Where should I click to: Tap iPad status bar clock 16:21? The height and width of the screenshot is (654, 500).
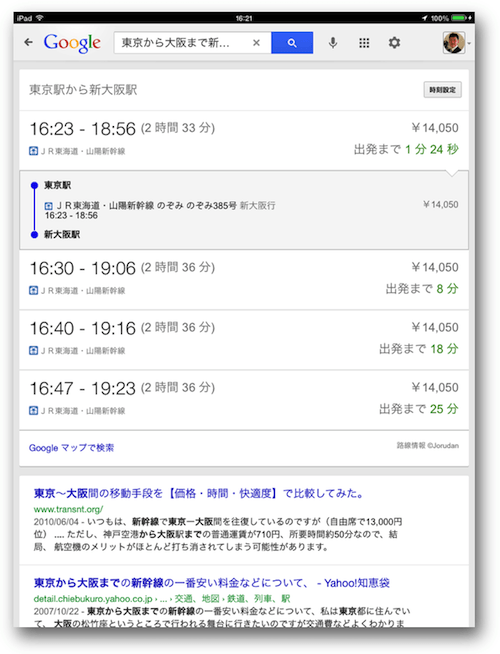(x=244, y=18)
